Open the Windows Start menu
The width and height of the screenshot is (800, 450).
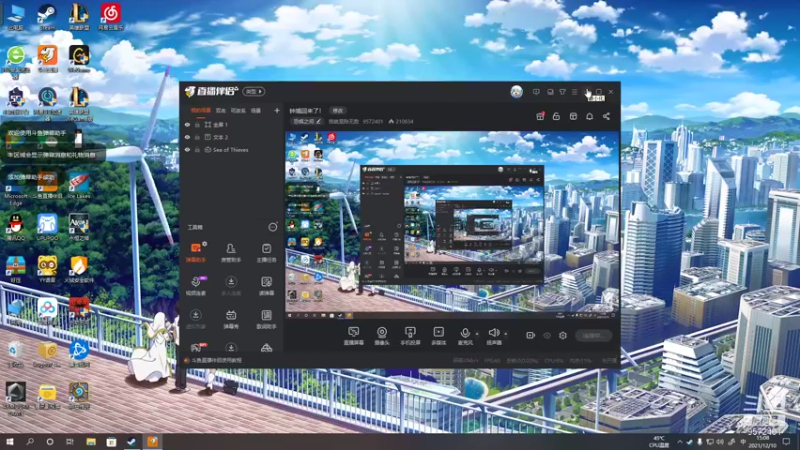[x=9, y=441]
